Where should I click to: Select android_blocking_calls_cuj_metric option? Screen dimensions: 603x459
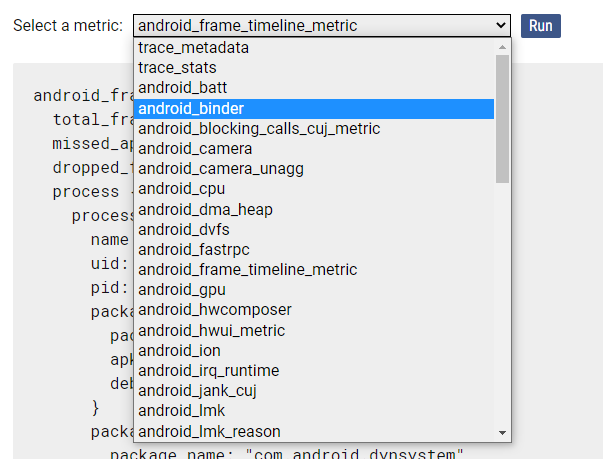pyautogui.click(x=259, y=128)
